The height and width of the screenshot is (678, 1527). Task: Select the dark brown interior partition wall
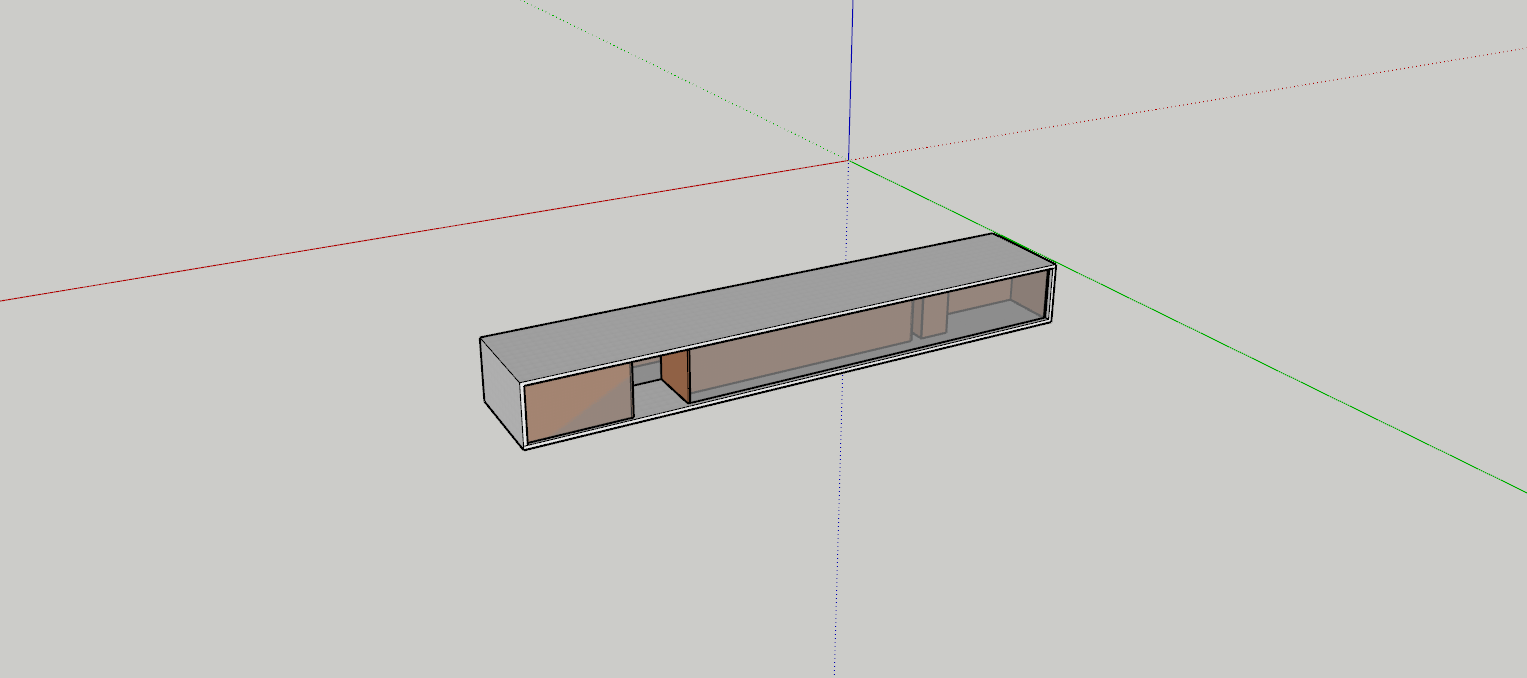pos(676,375)
